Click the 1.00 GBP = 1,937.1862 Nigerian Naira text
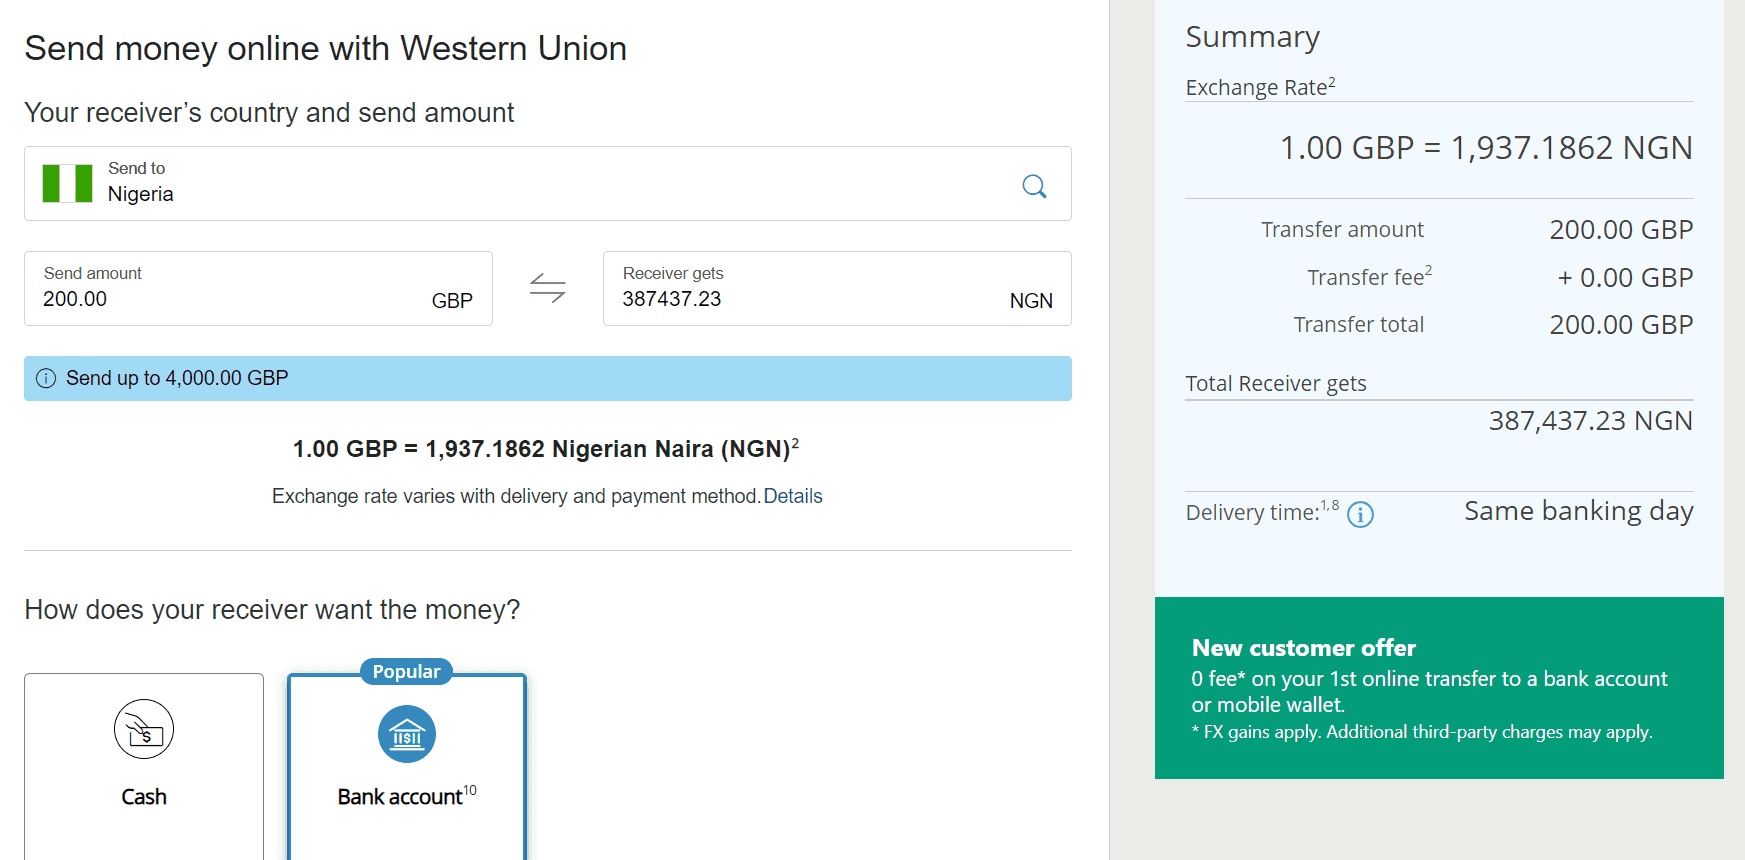The width and height of the screenshot is (1745, 860). pyautogui.click(x=546, y=449)
